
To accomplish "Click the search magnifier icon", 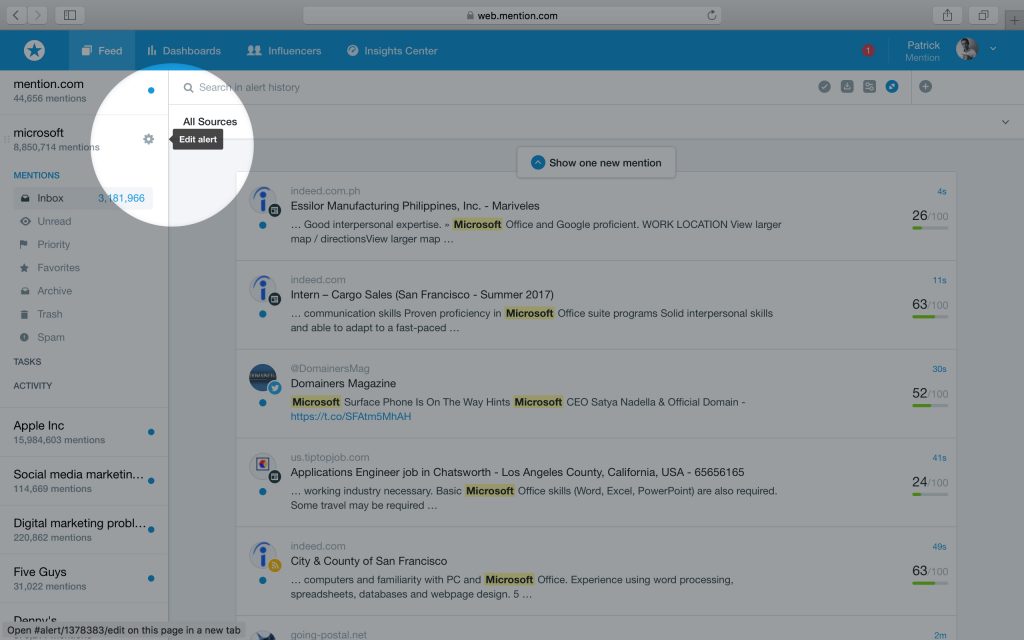I will 188,88.
